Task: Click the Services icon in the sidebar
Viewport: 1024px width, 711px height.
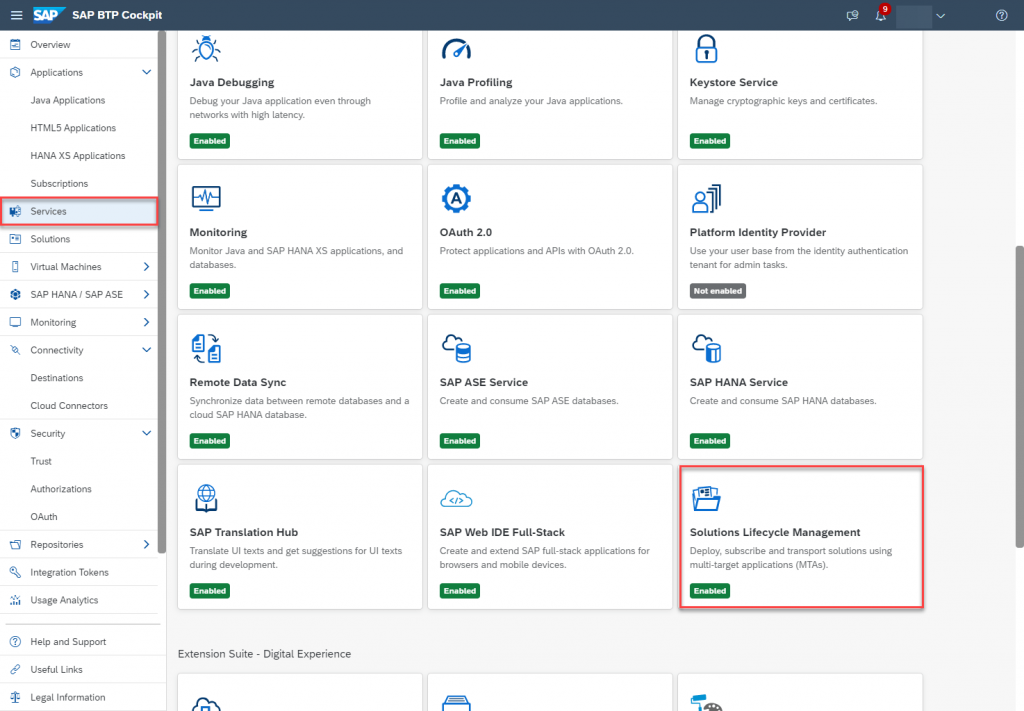Action: [15, 212]
